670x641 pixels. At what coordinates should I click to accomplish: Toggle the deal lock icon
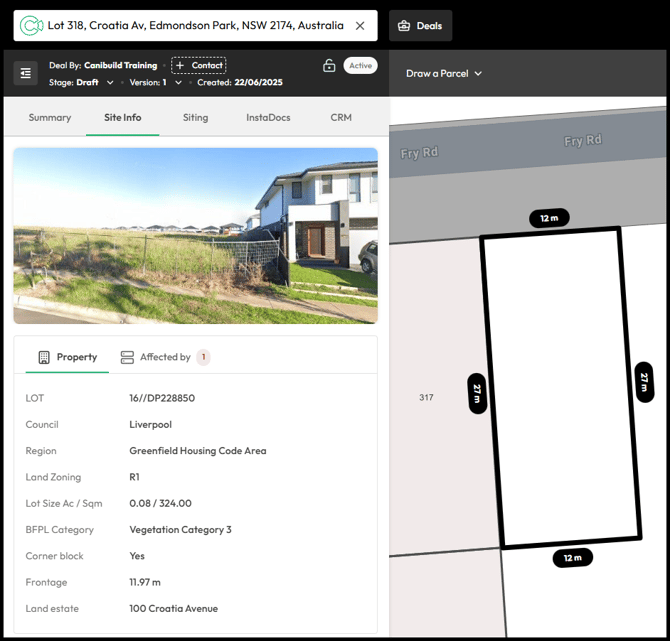[329, 66]
